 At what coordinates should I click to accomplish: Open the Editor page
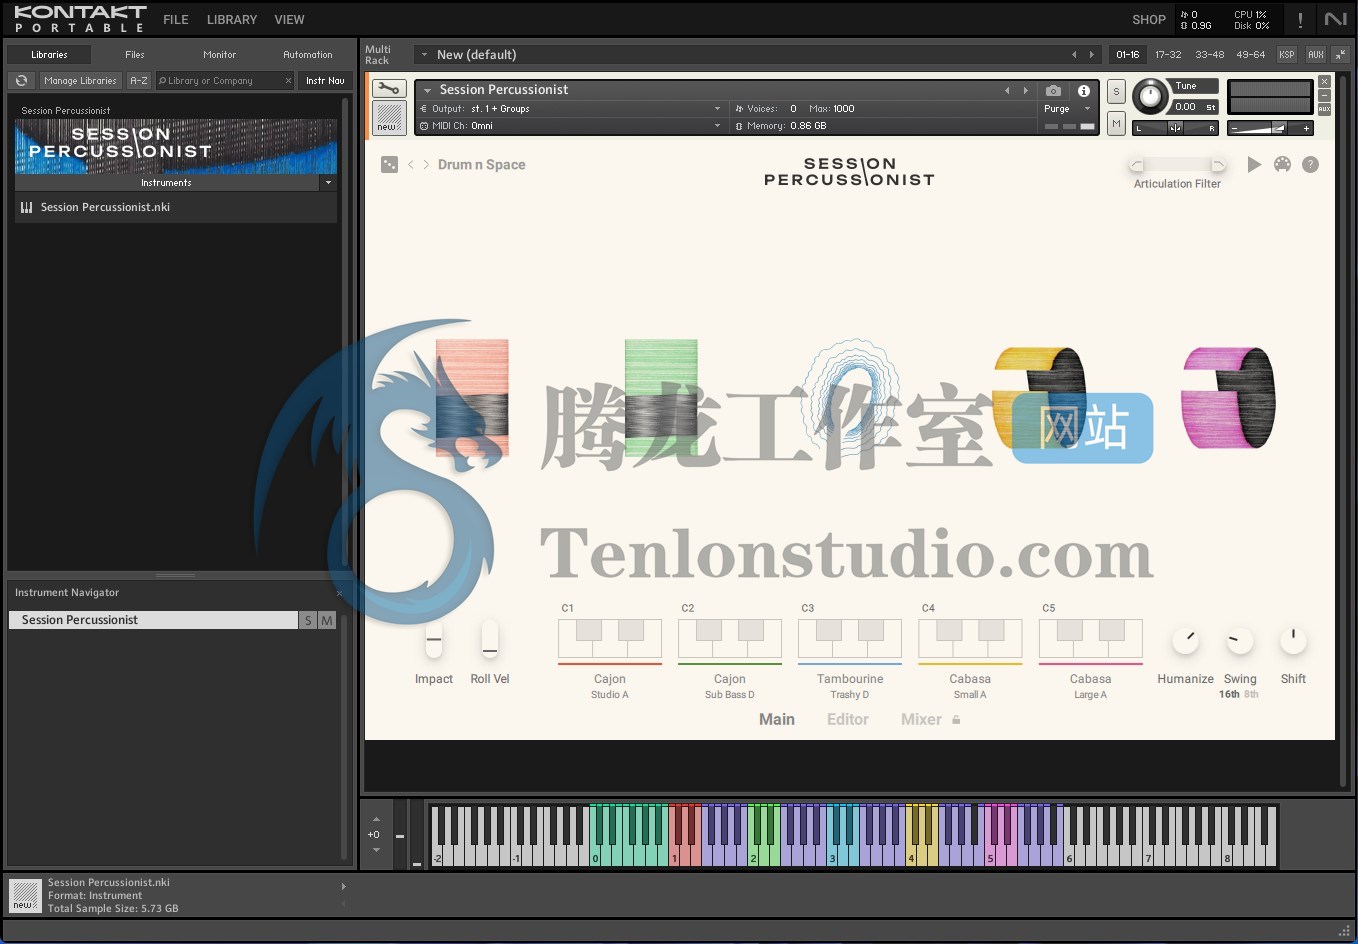click(x=848, y=719)
